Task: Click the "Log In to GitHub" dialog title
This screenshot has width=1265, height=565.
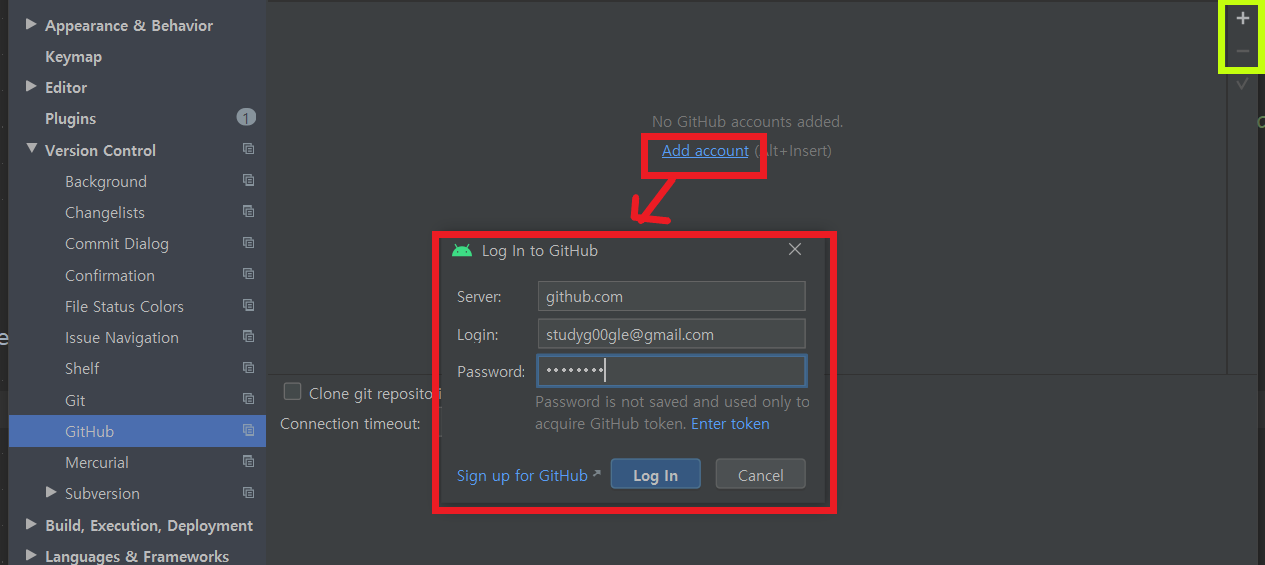Action: click(x=540, y=251)
